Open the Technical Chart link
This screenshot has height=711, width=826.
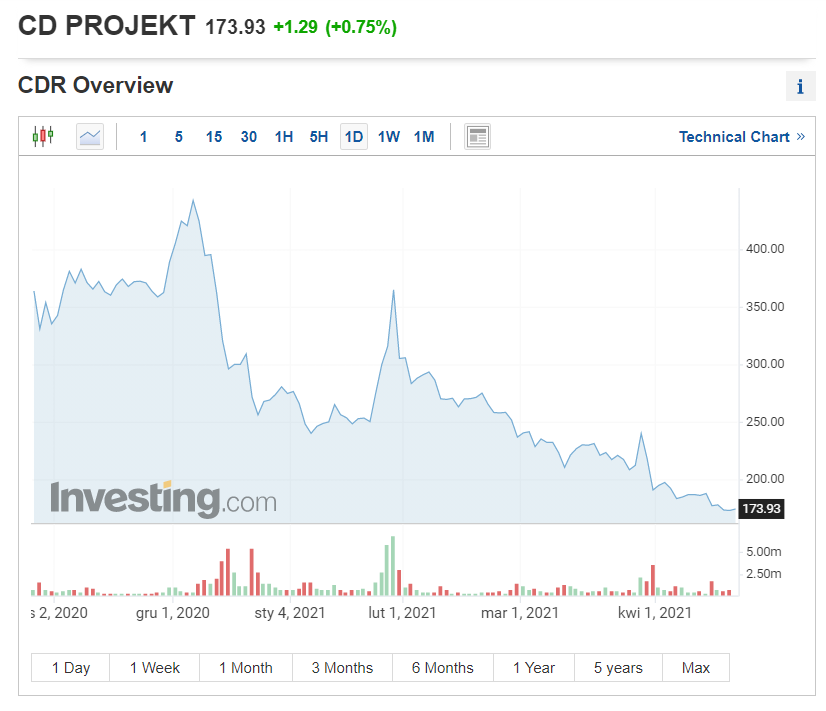coord(742,137)
